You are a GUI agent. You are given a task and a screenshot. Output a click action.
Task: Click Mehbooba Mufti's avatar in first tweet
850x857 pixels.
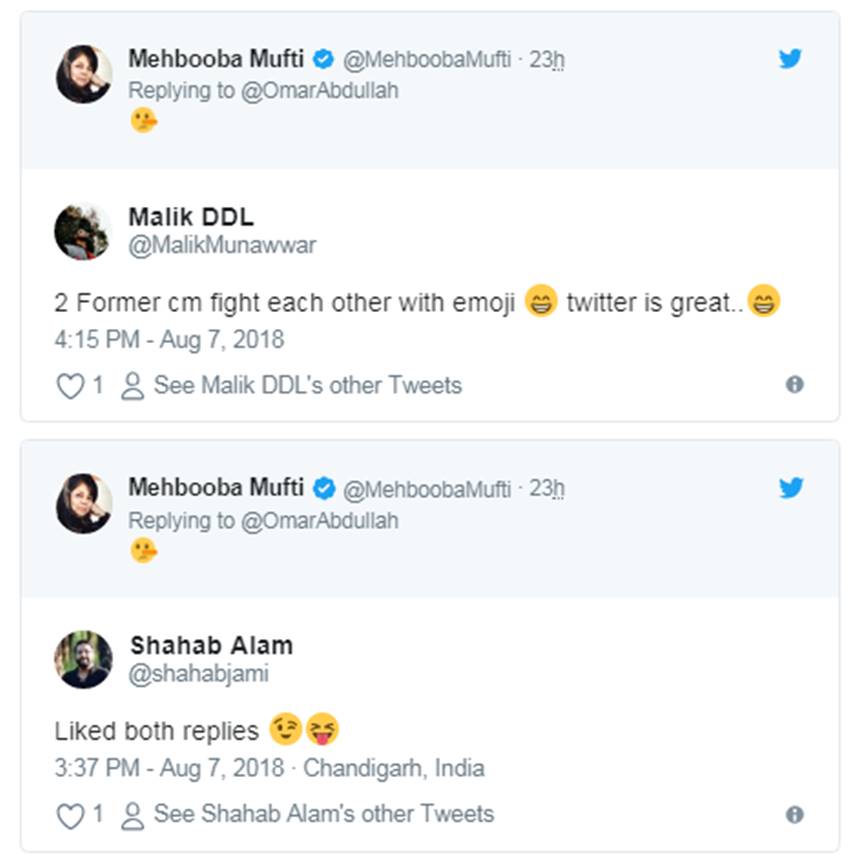pyautogui.click(x=83, y=73)
